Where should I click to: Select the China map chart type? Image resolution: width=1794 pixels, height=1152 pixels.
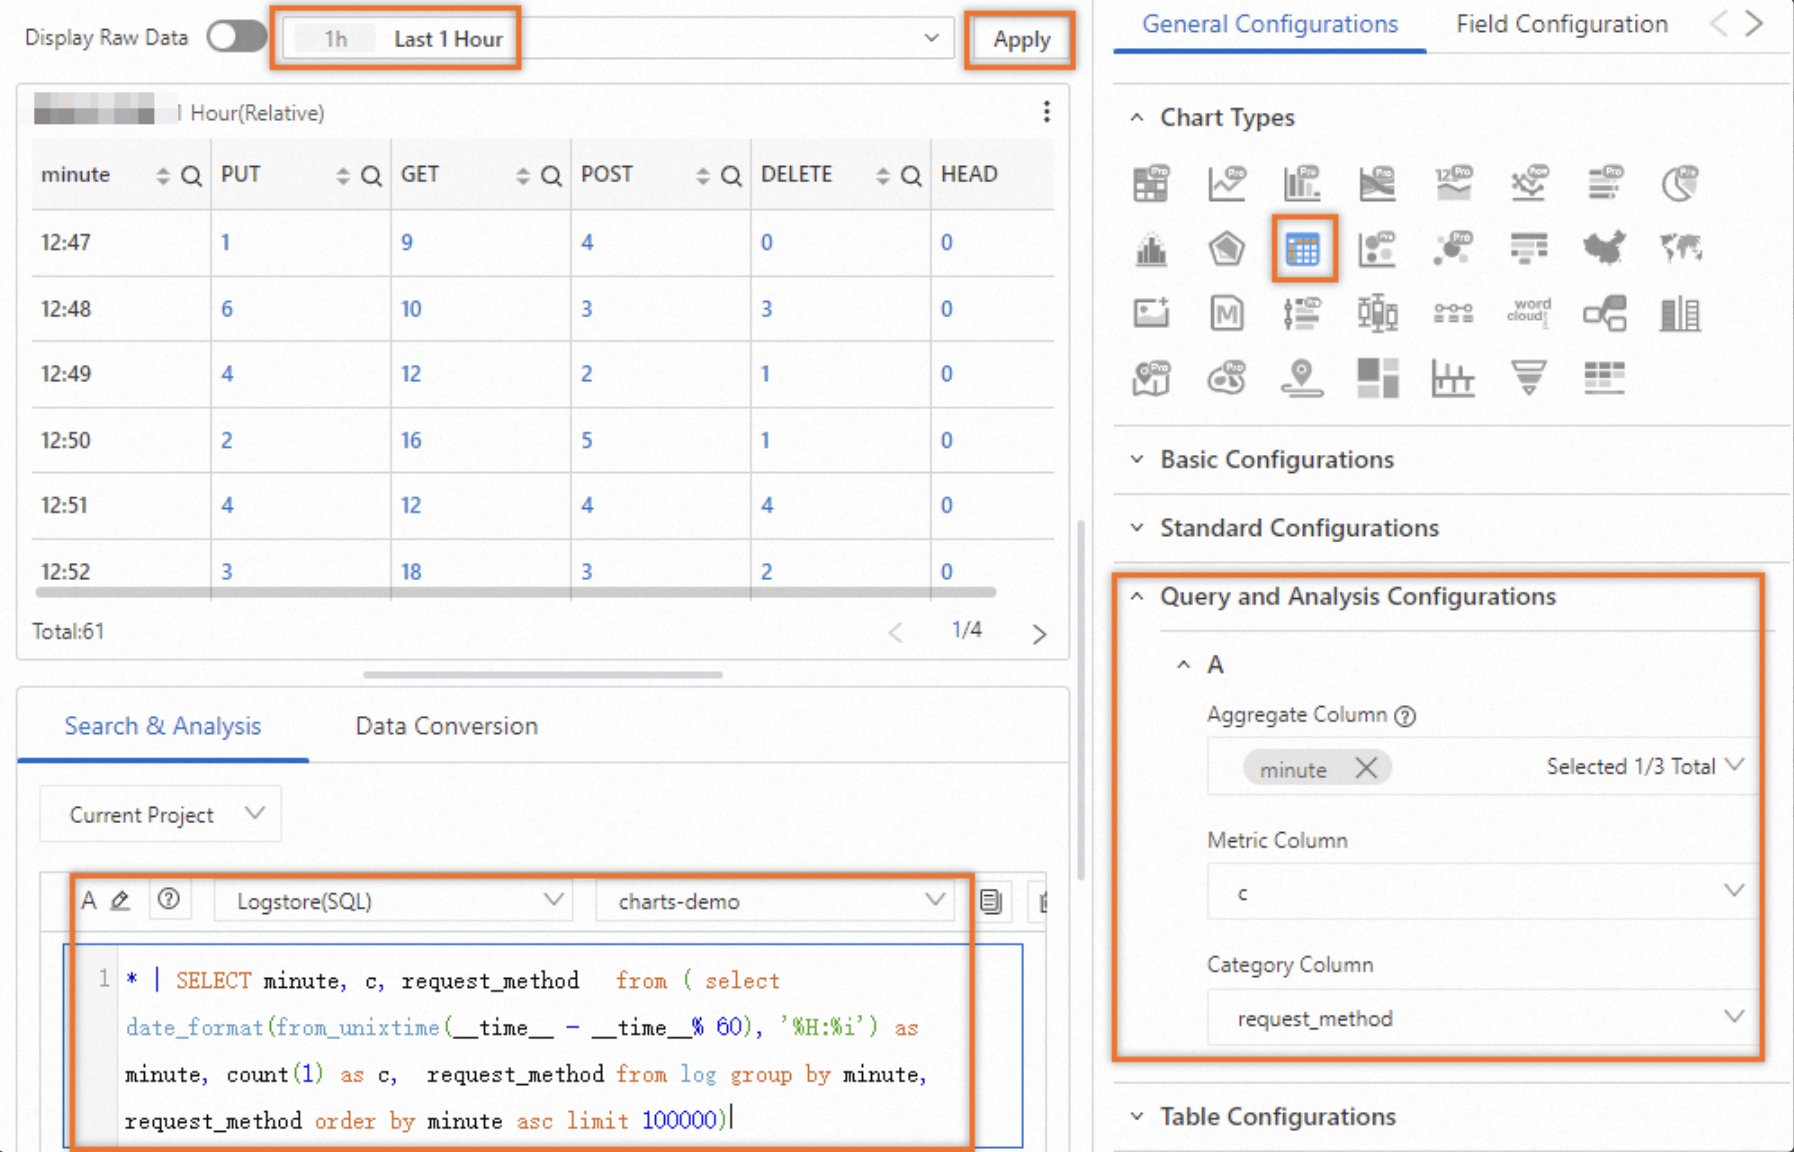[x=1605, y=249]
